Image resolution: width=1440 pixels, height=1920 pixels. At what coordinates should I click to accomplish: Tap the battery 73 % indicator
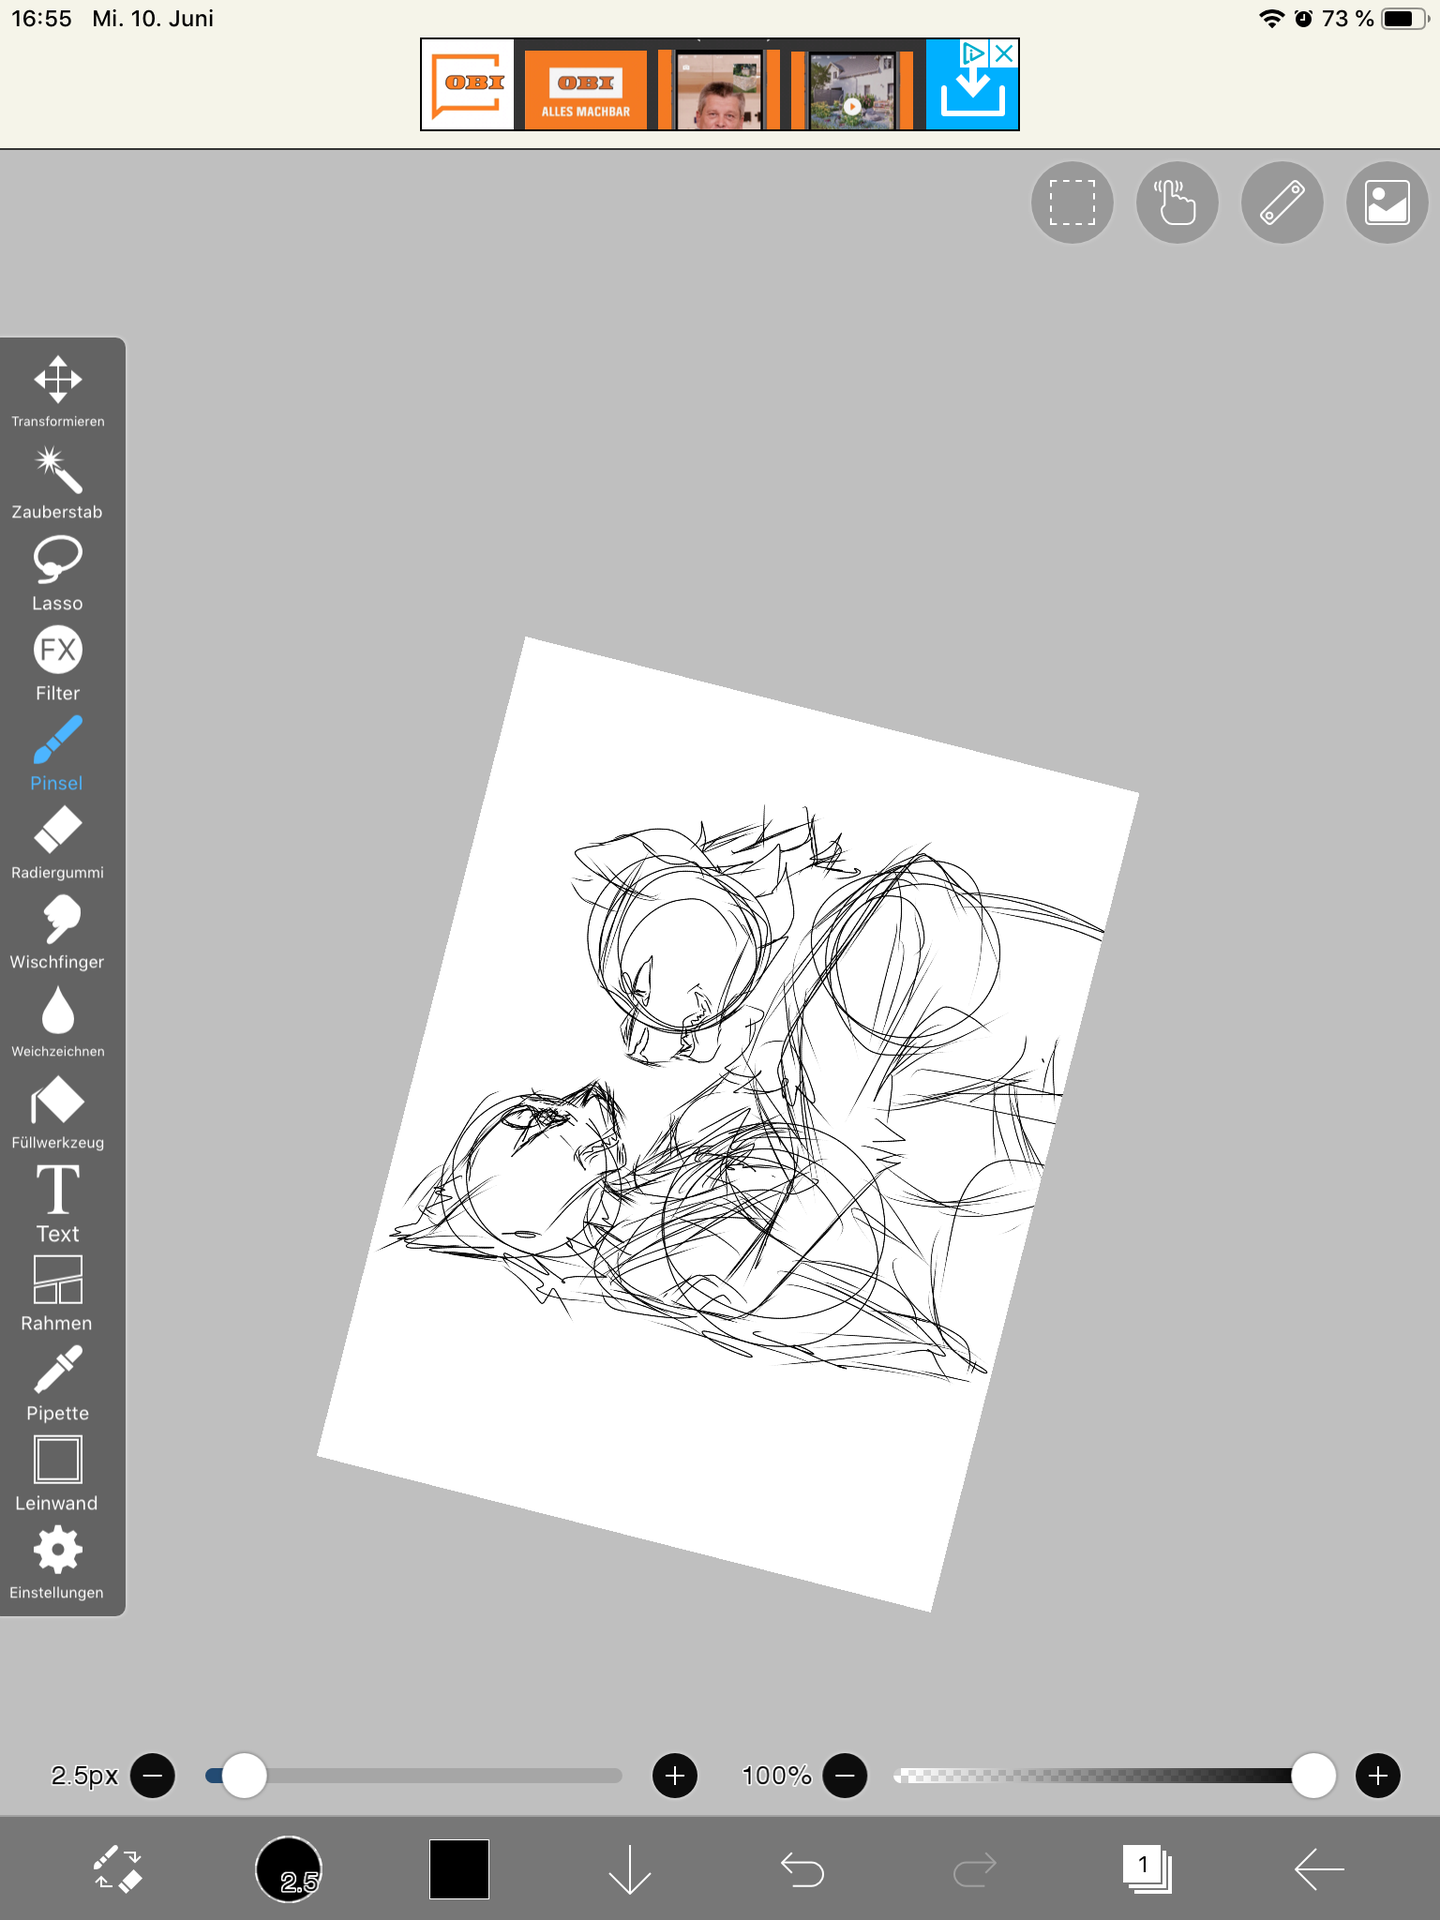(x=1375, y=19)
